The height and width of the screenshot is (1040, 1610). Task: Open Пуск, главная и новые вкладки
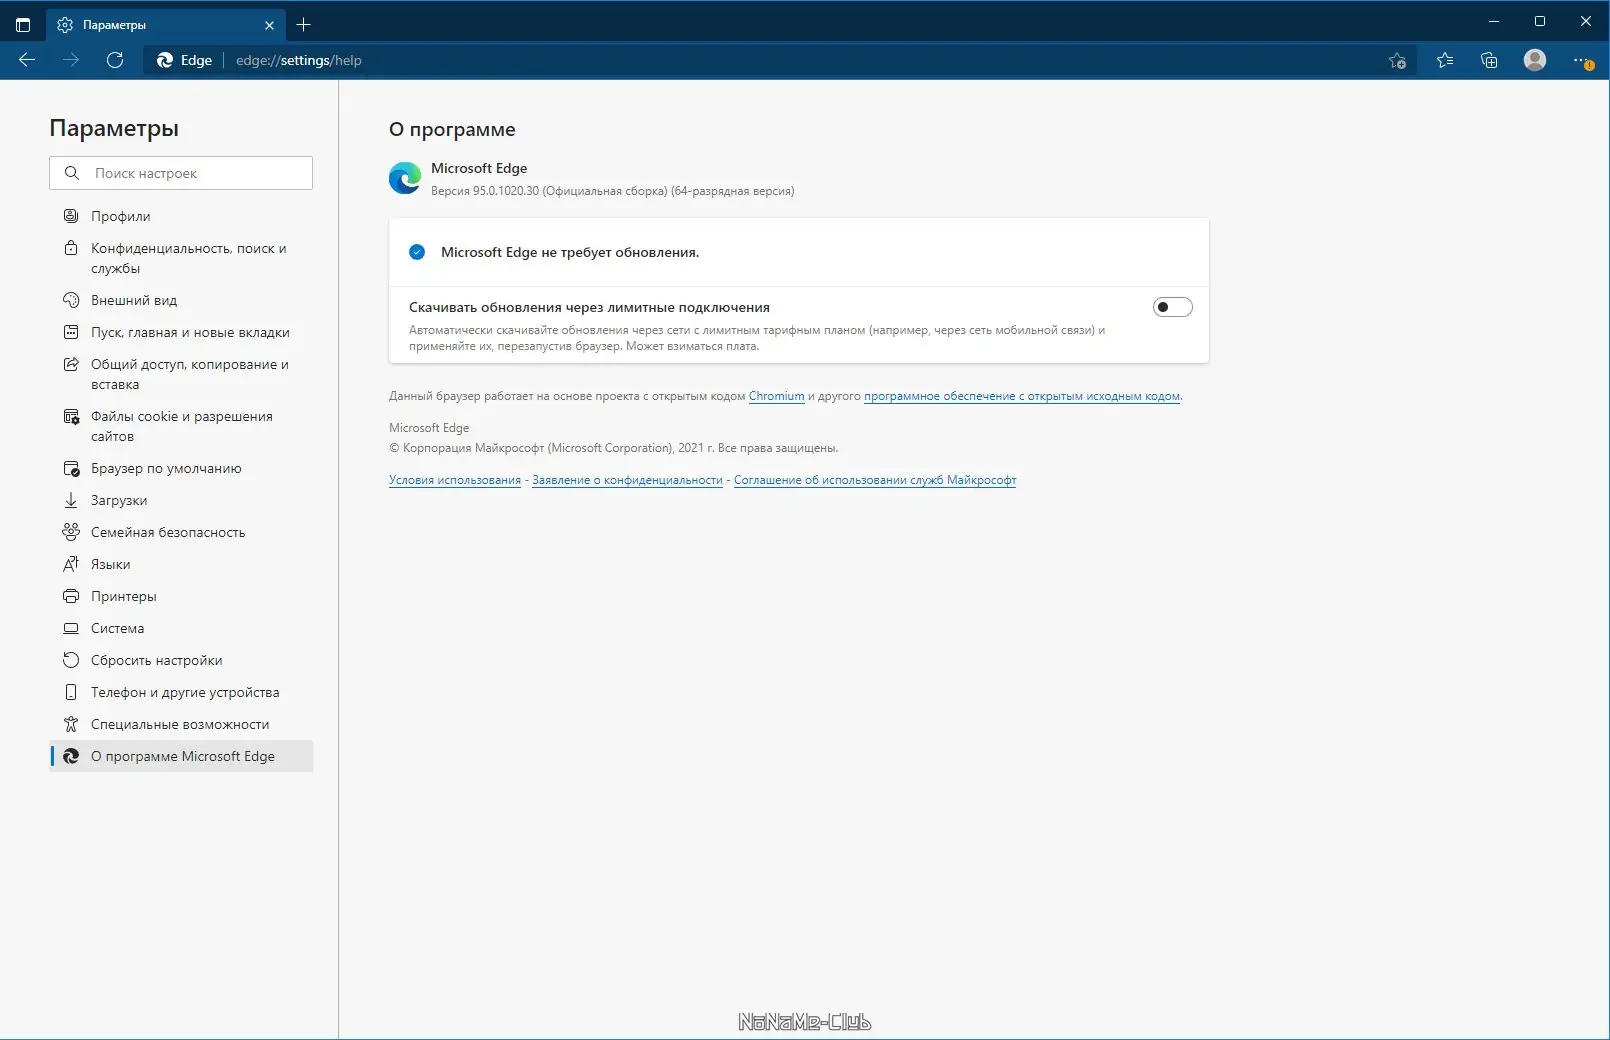click(x=181, y=332)
